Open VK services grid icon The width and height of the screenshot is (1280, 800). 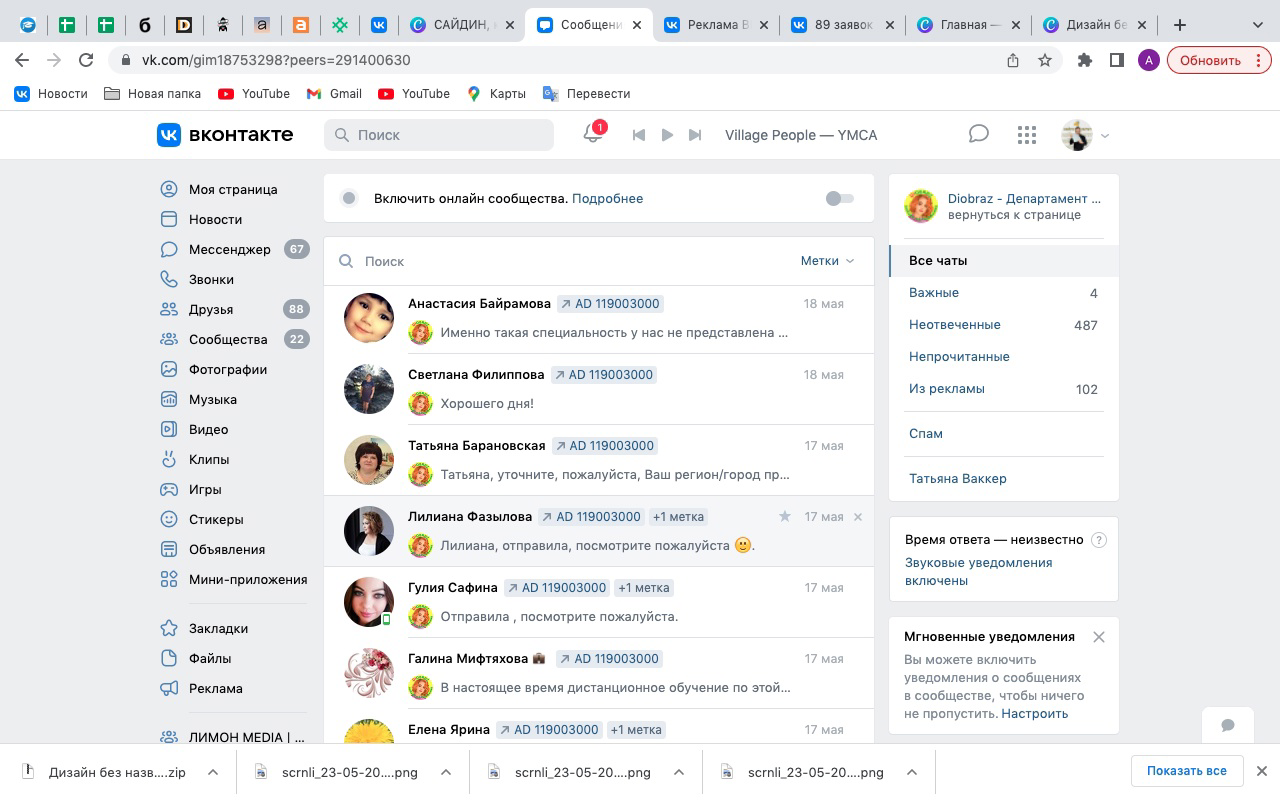[1027, 135]
